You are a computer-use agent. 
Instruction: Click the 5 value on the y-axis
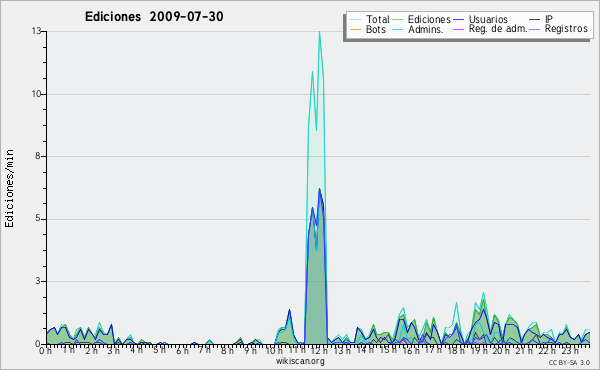(x=38, y=218)
